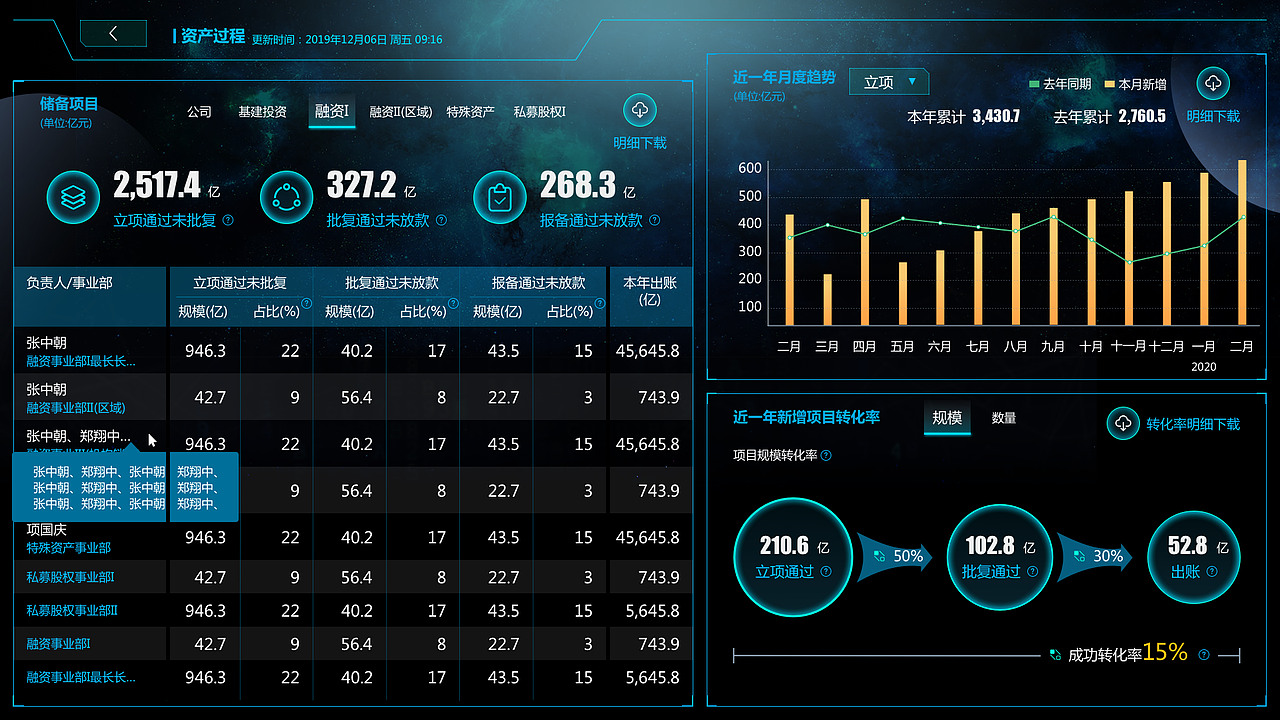This screenshot has height=720, width=1280.
Task: Go back using the top-left arrow button
Action: (113, 33)
